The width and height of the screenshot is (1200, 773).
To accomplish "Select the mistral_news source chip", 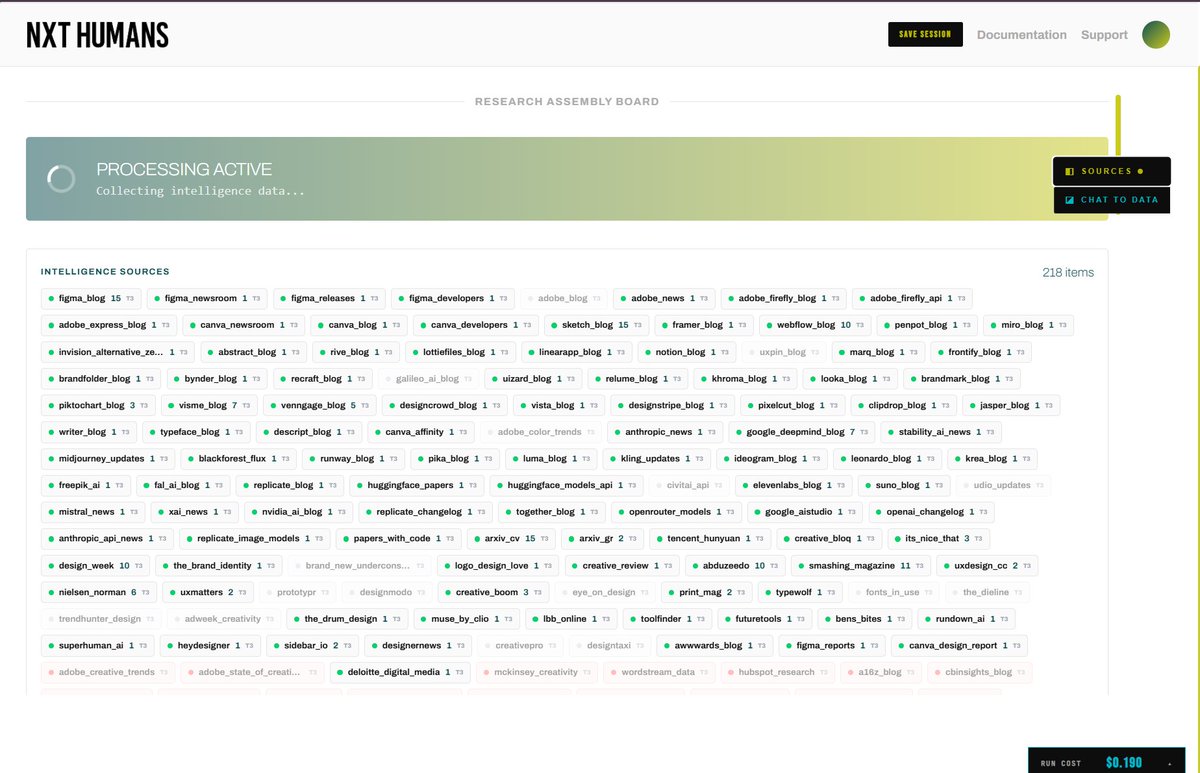I will point(94,512).
